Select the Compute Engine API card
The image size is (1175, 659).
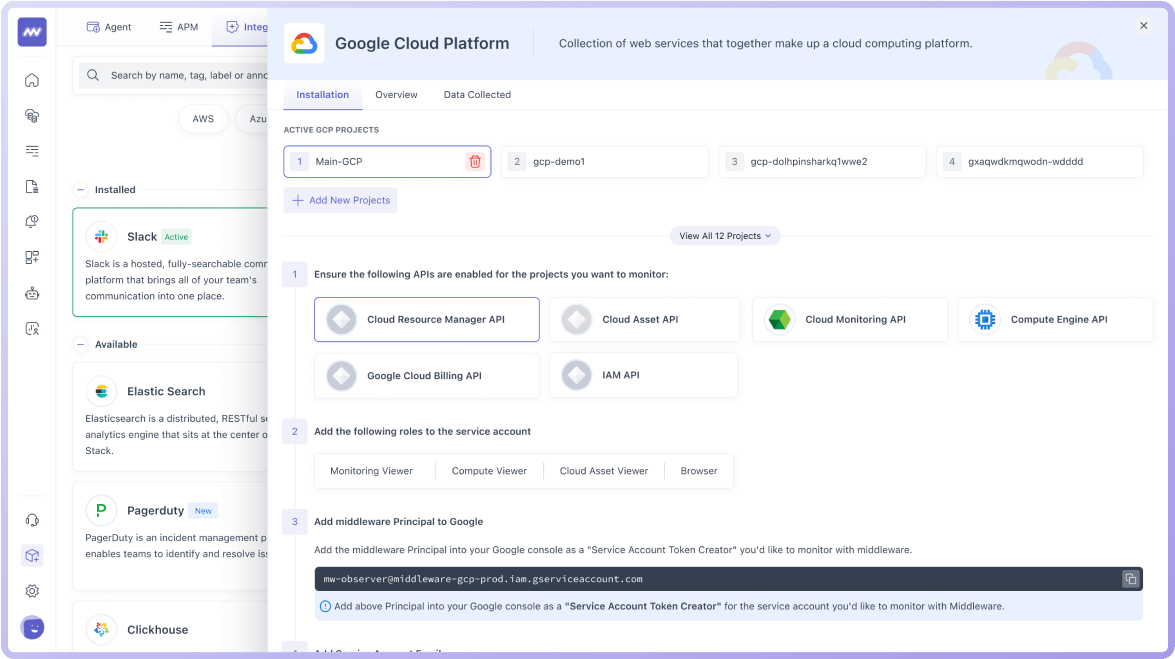1055,319
